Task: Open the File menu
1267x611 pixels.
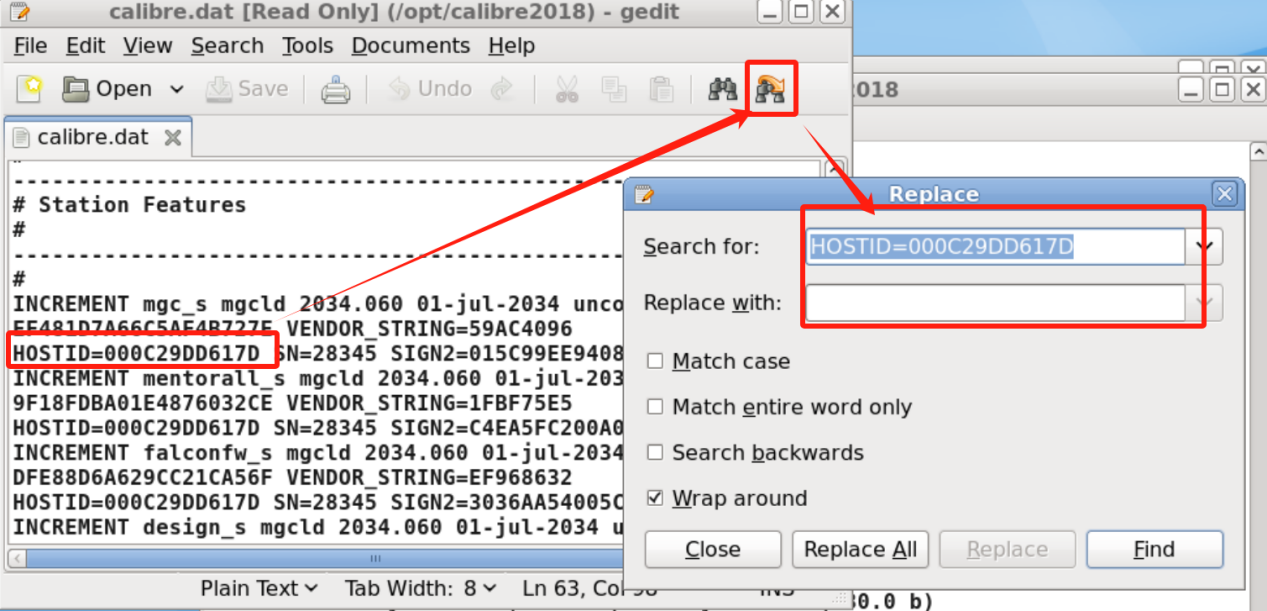Action: [30, 46]
